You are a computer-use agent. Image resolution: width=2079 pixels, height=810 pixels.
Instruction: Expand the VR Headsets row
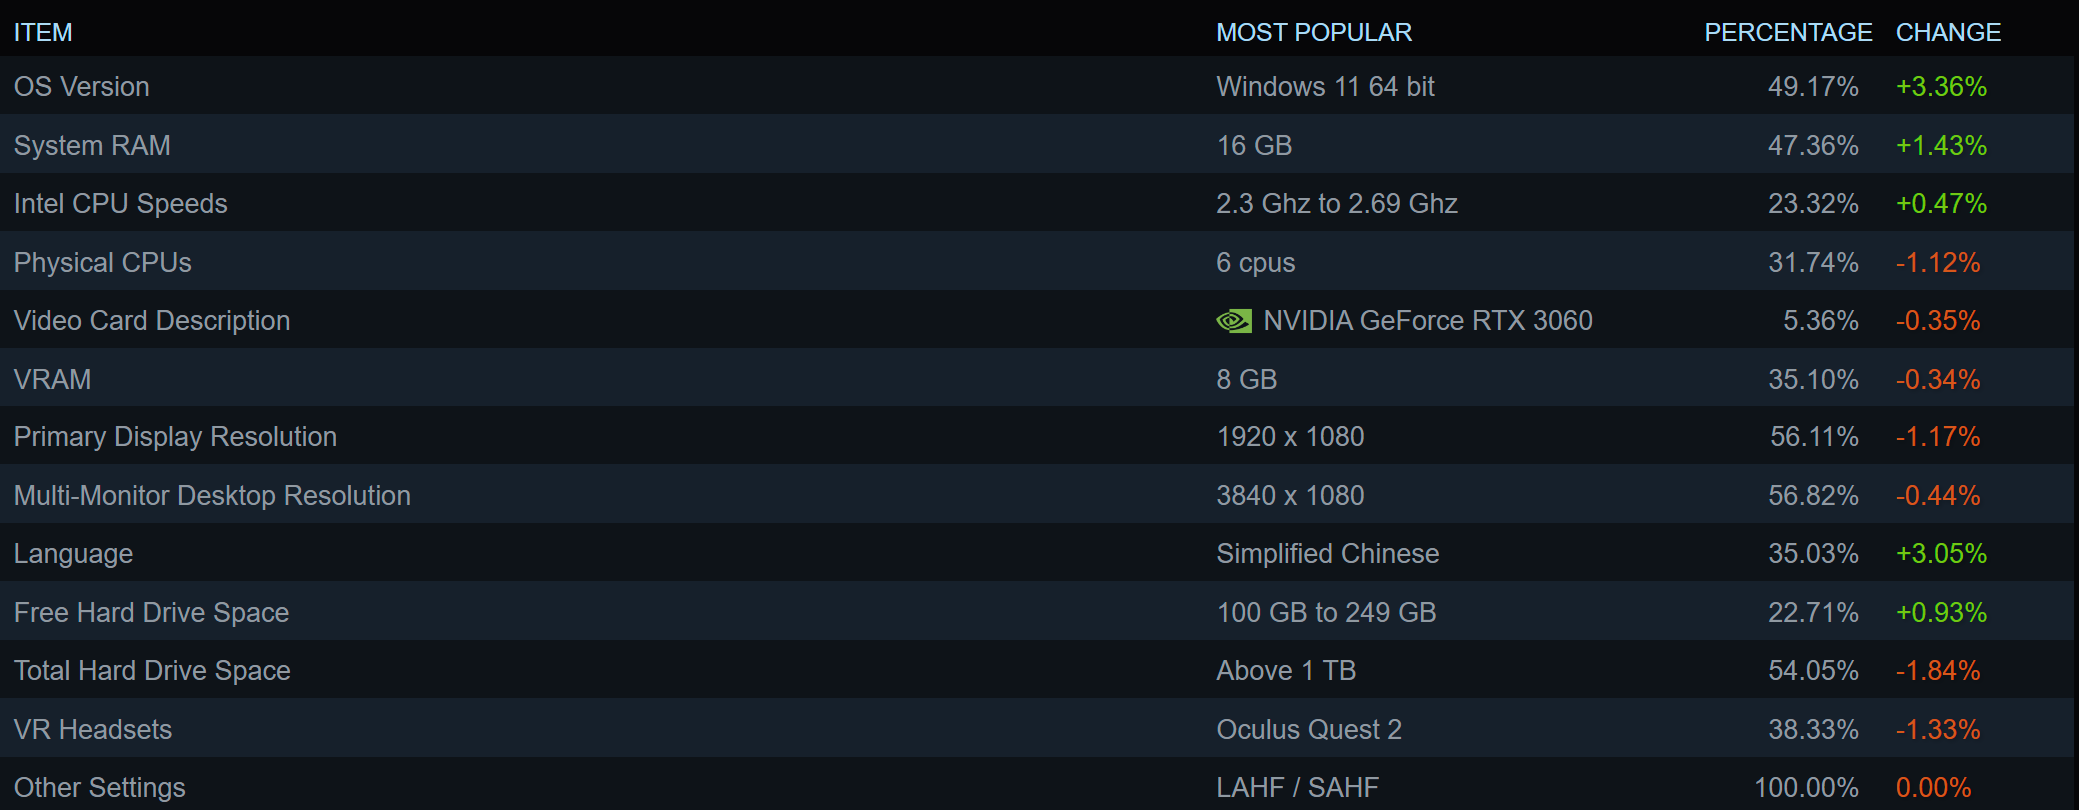pyautogui.click(x=1037, y=728)
